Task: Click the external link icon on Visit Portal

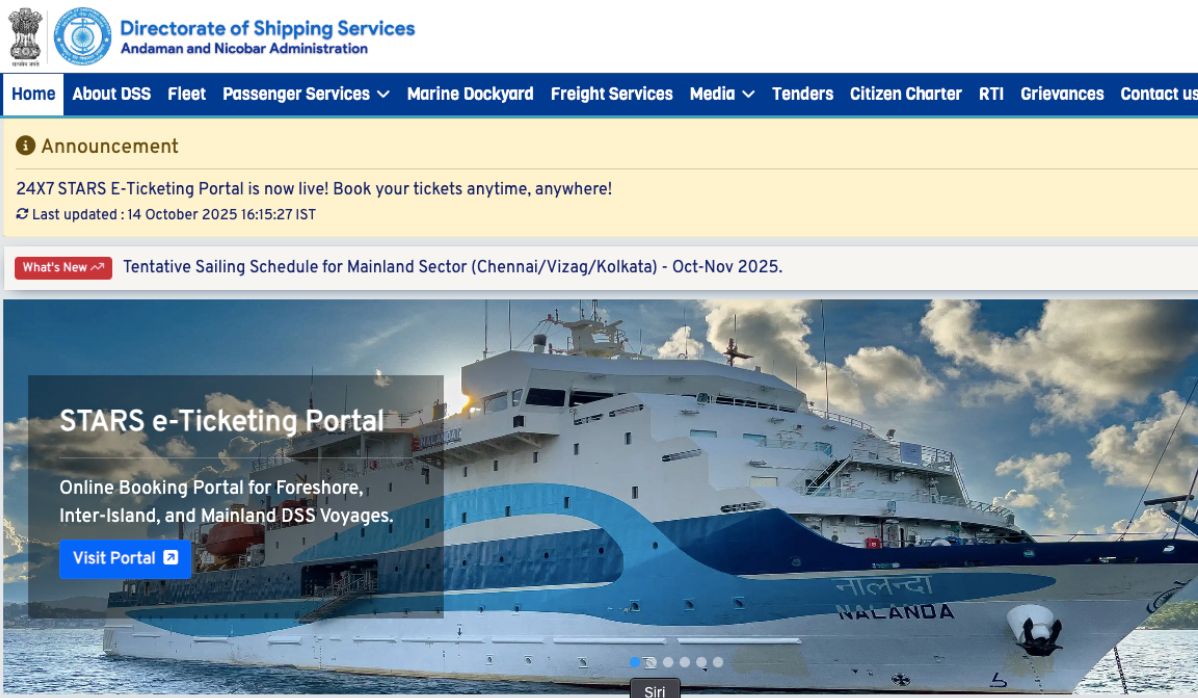Action: tap(171, 557)
